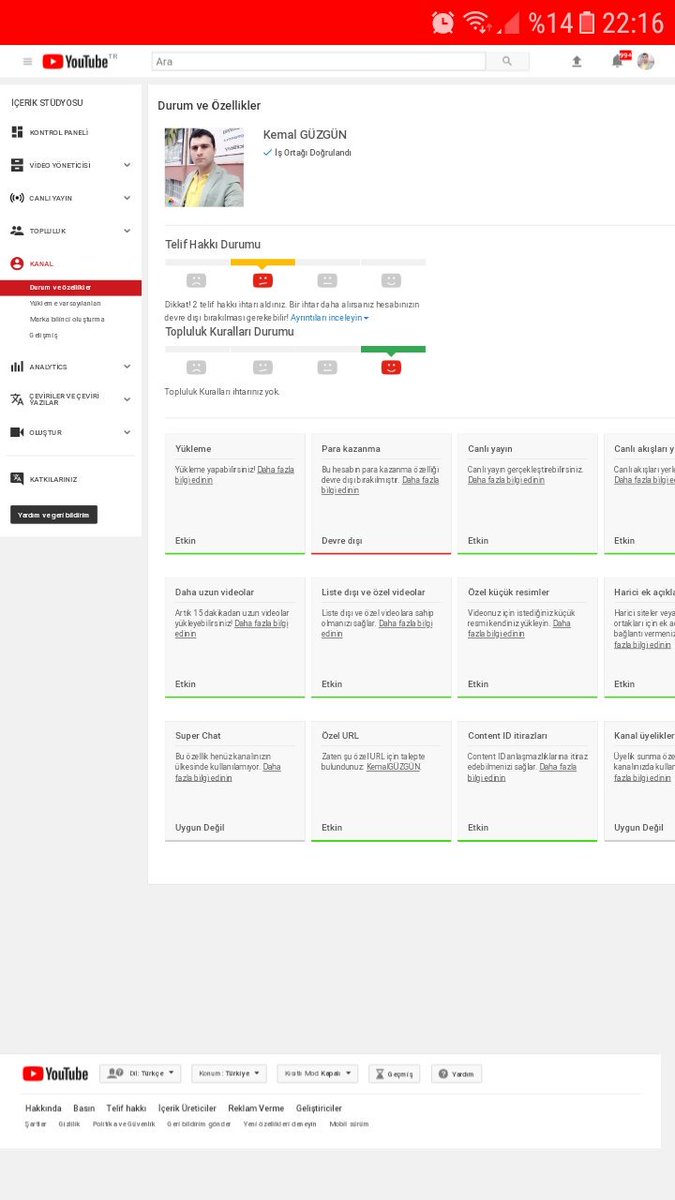This screenshot has height=1200, width=675.
Task: Click the gray smiling face under Telif Hakkı Durumu
Action: coord(391,281)
